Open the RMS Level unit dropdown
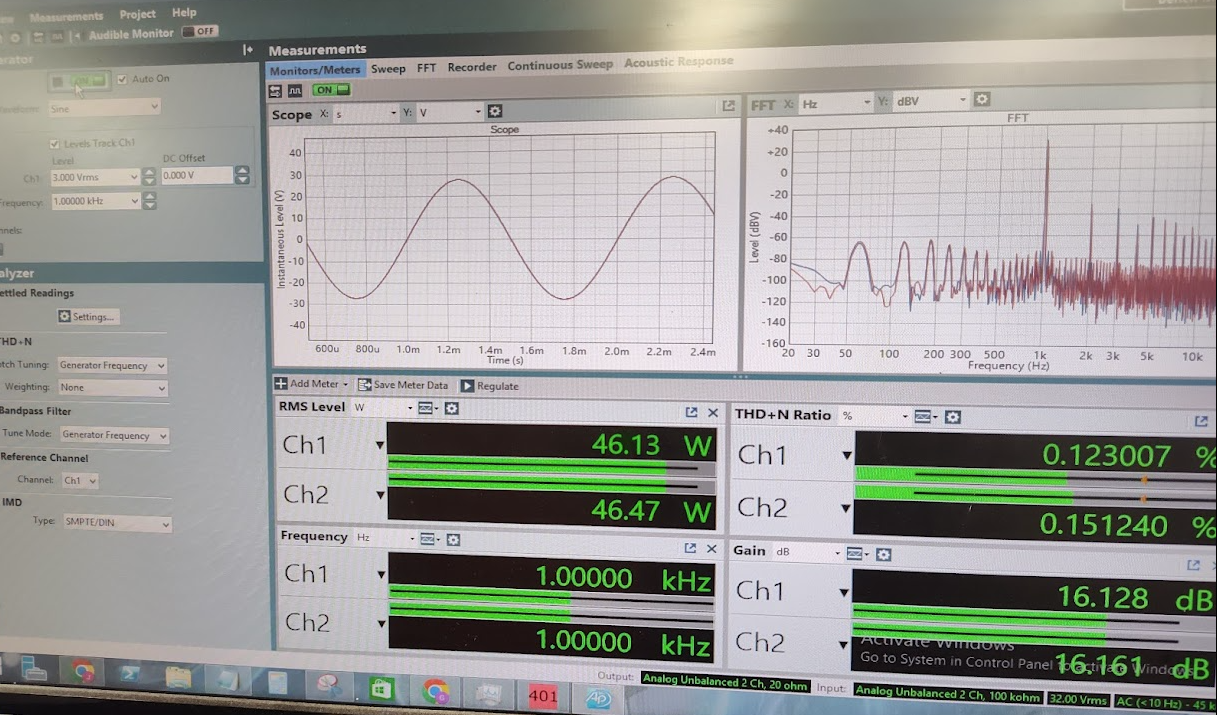Screen dimensions: 1217x715 pyautogui.click(x=381, y=408)
